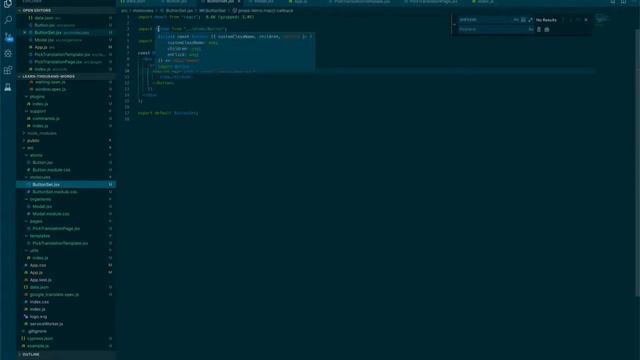This screenshot has width=640, height=360.
Task: Open PickTranslationTemplate.jsx in Open Editors list
Action: point(65,55)
